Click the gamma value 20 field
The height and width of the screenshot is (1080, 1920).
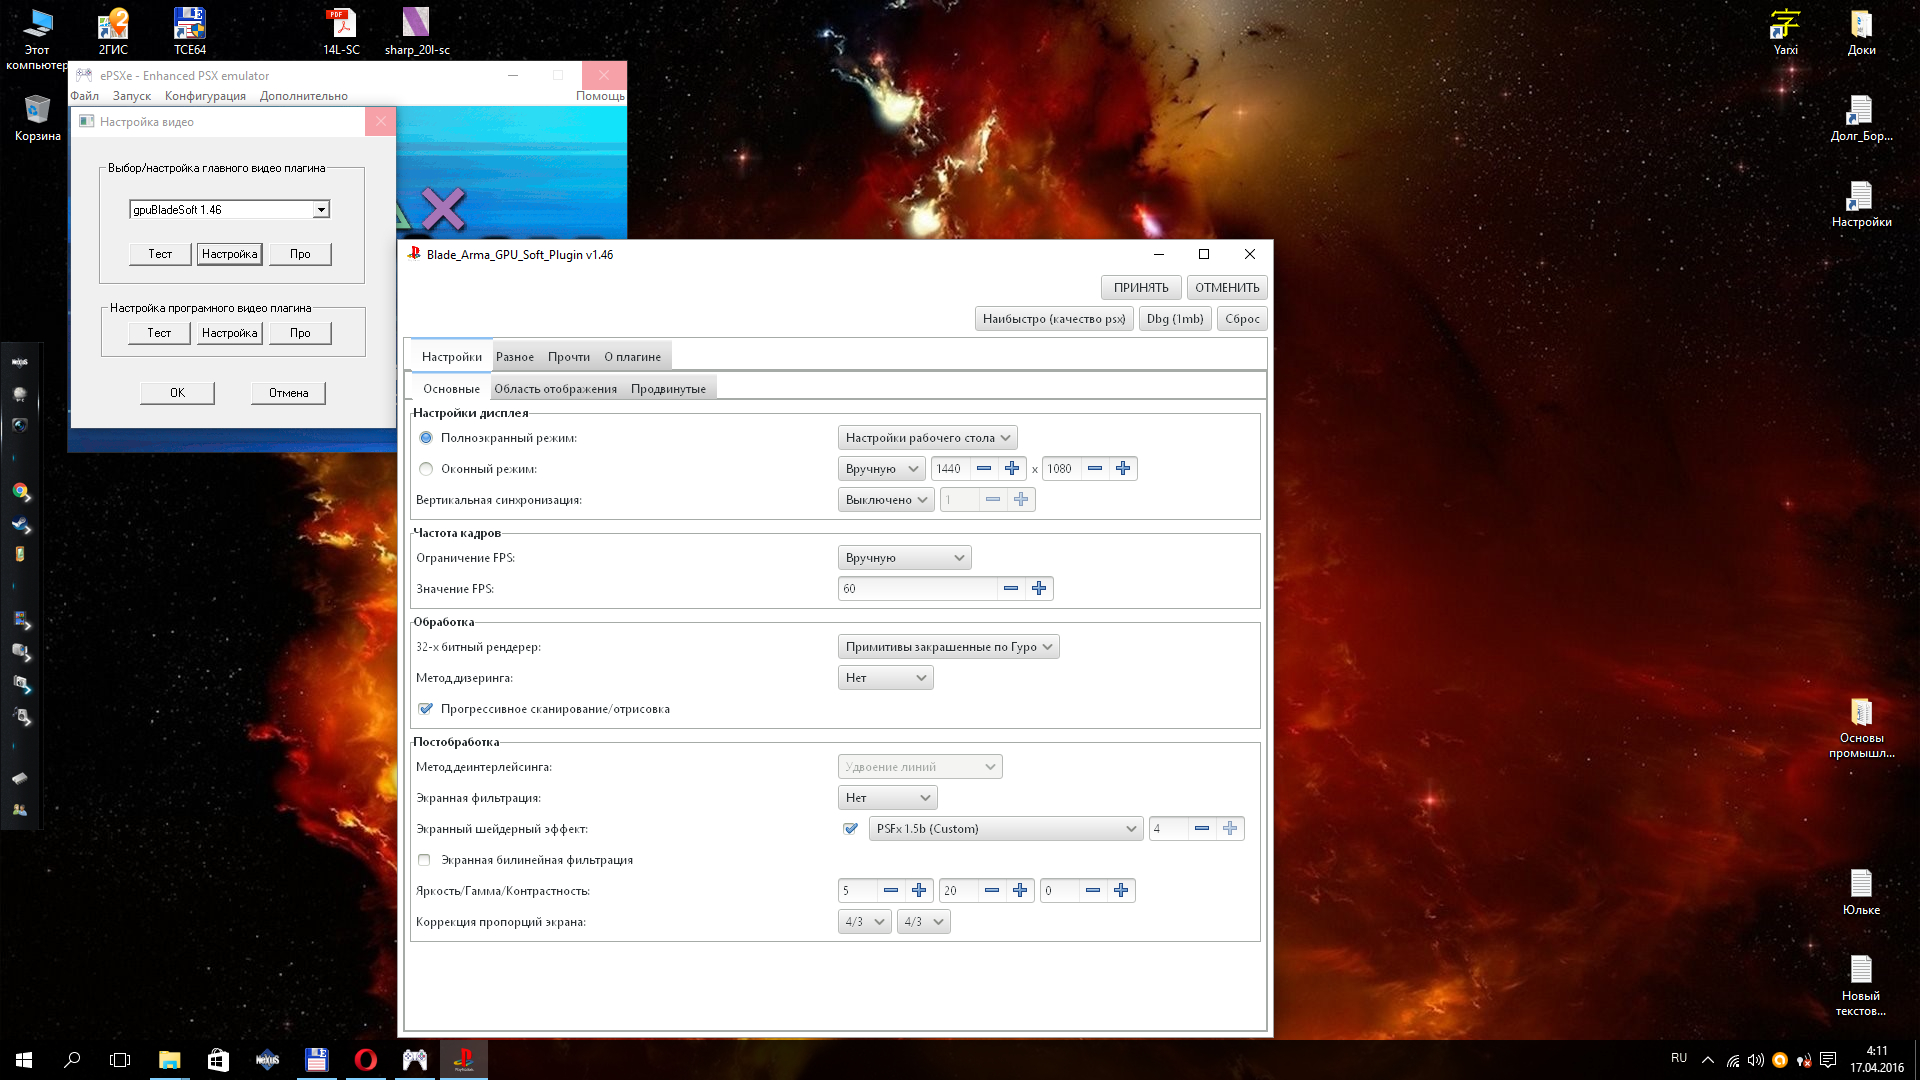tap(958, 891)
